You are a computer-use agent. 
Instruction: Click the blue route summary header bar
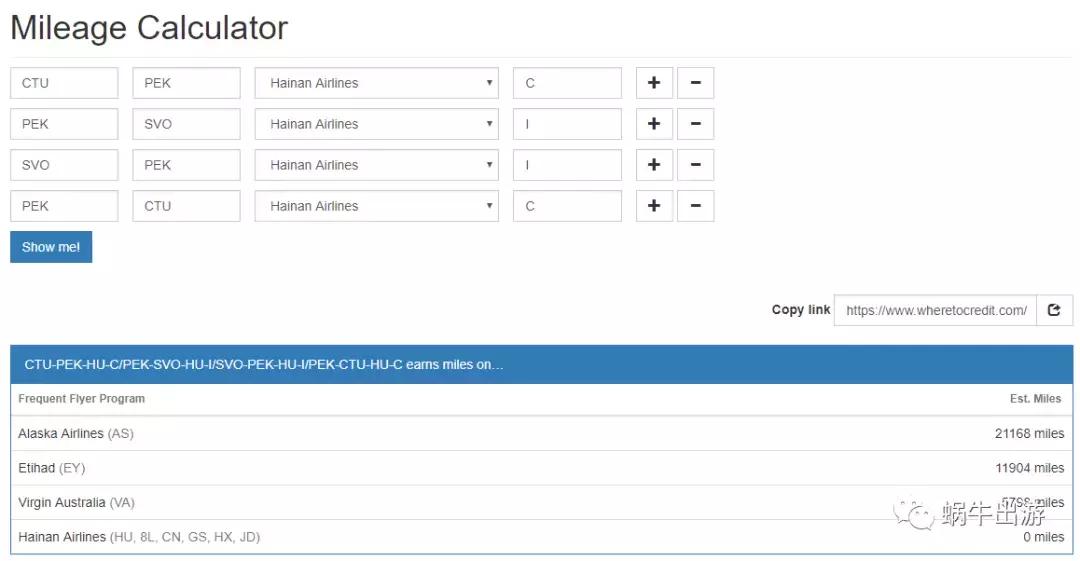click(541, 365)
